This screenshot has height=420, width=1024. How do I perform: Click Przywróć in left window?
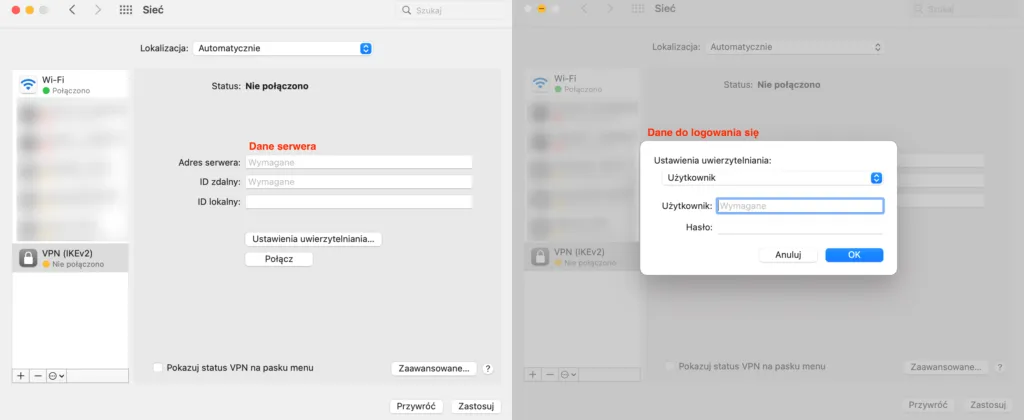click(416, 406)
